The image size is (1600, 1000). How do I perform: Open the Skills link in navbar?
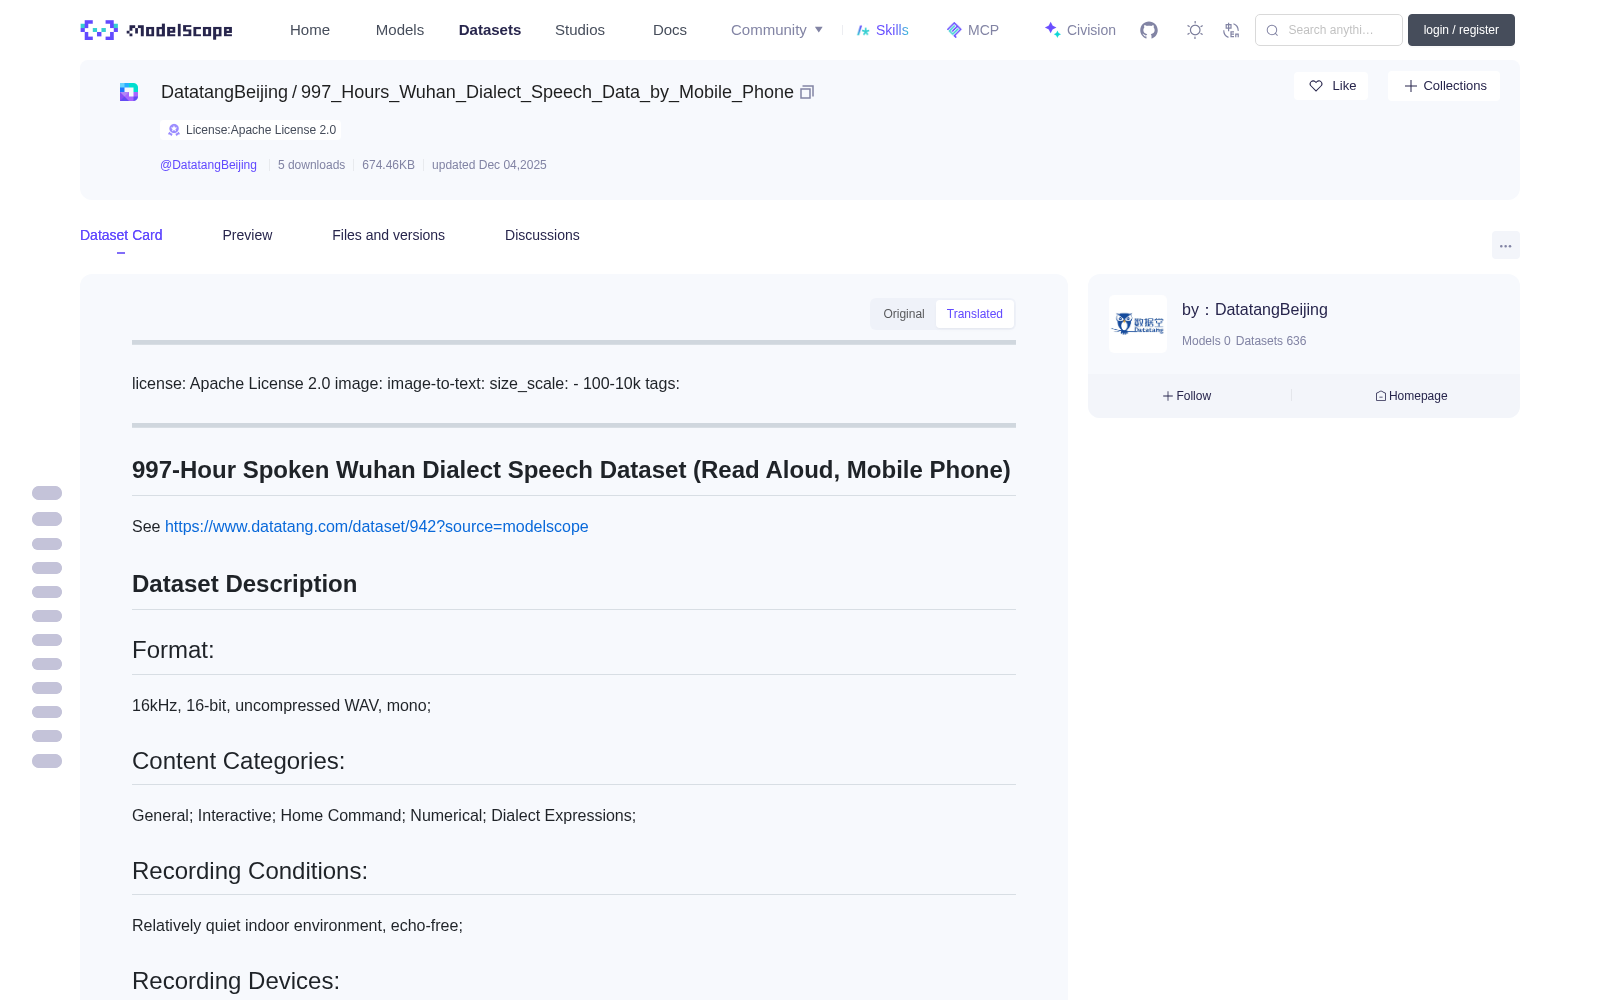[x=883, y=30]
